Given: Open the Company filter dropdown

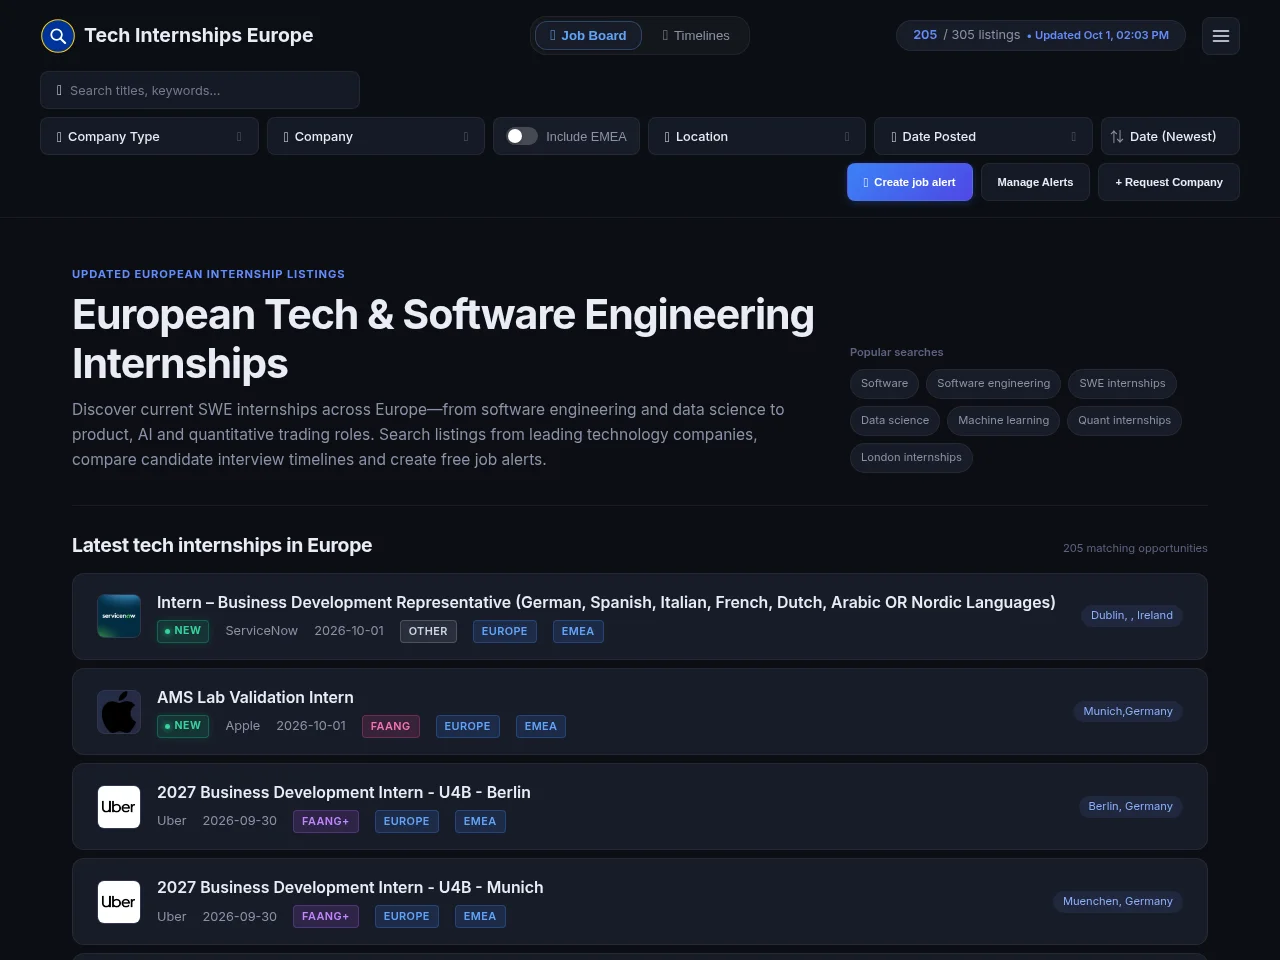Looking at the screenshot, I should point(376,136).
